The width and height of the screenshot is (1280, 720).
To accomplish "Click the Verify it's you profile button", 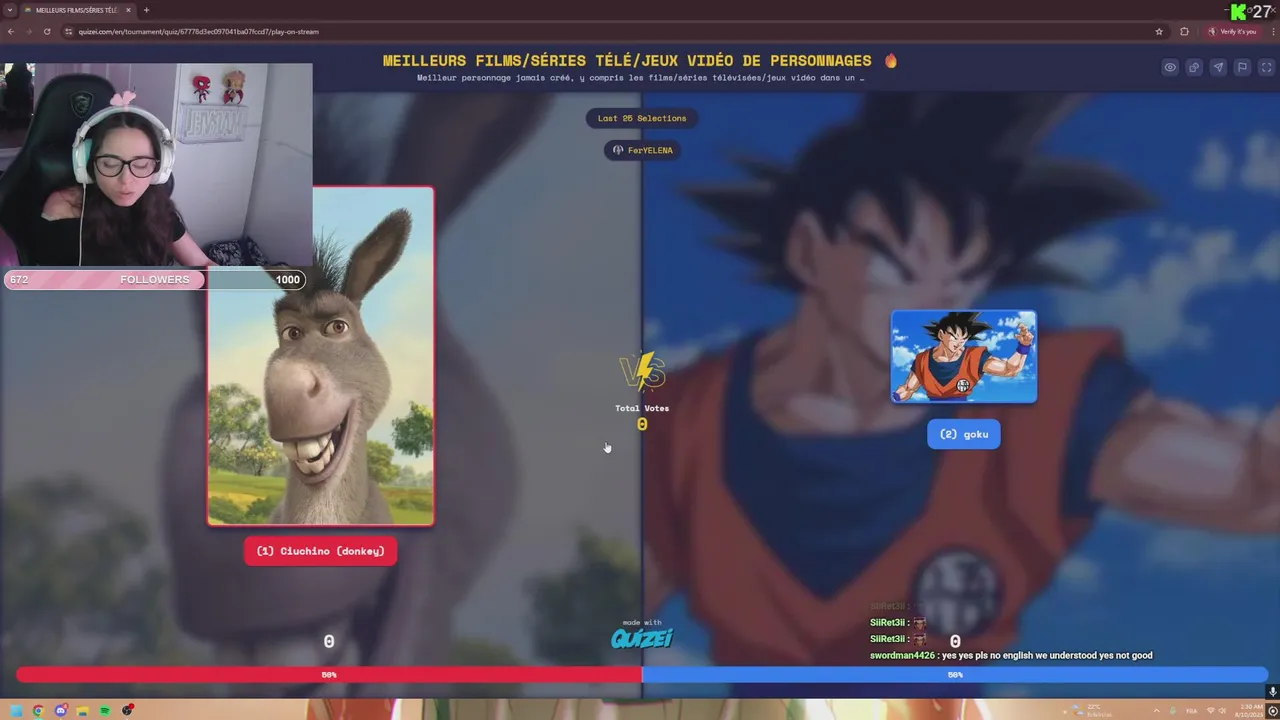I will tap(1232, 31).
